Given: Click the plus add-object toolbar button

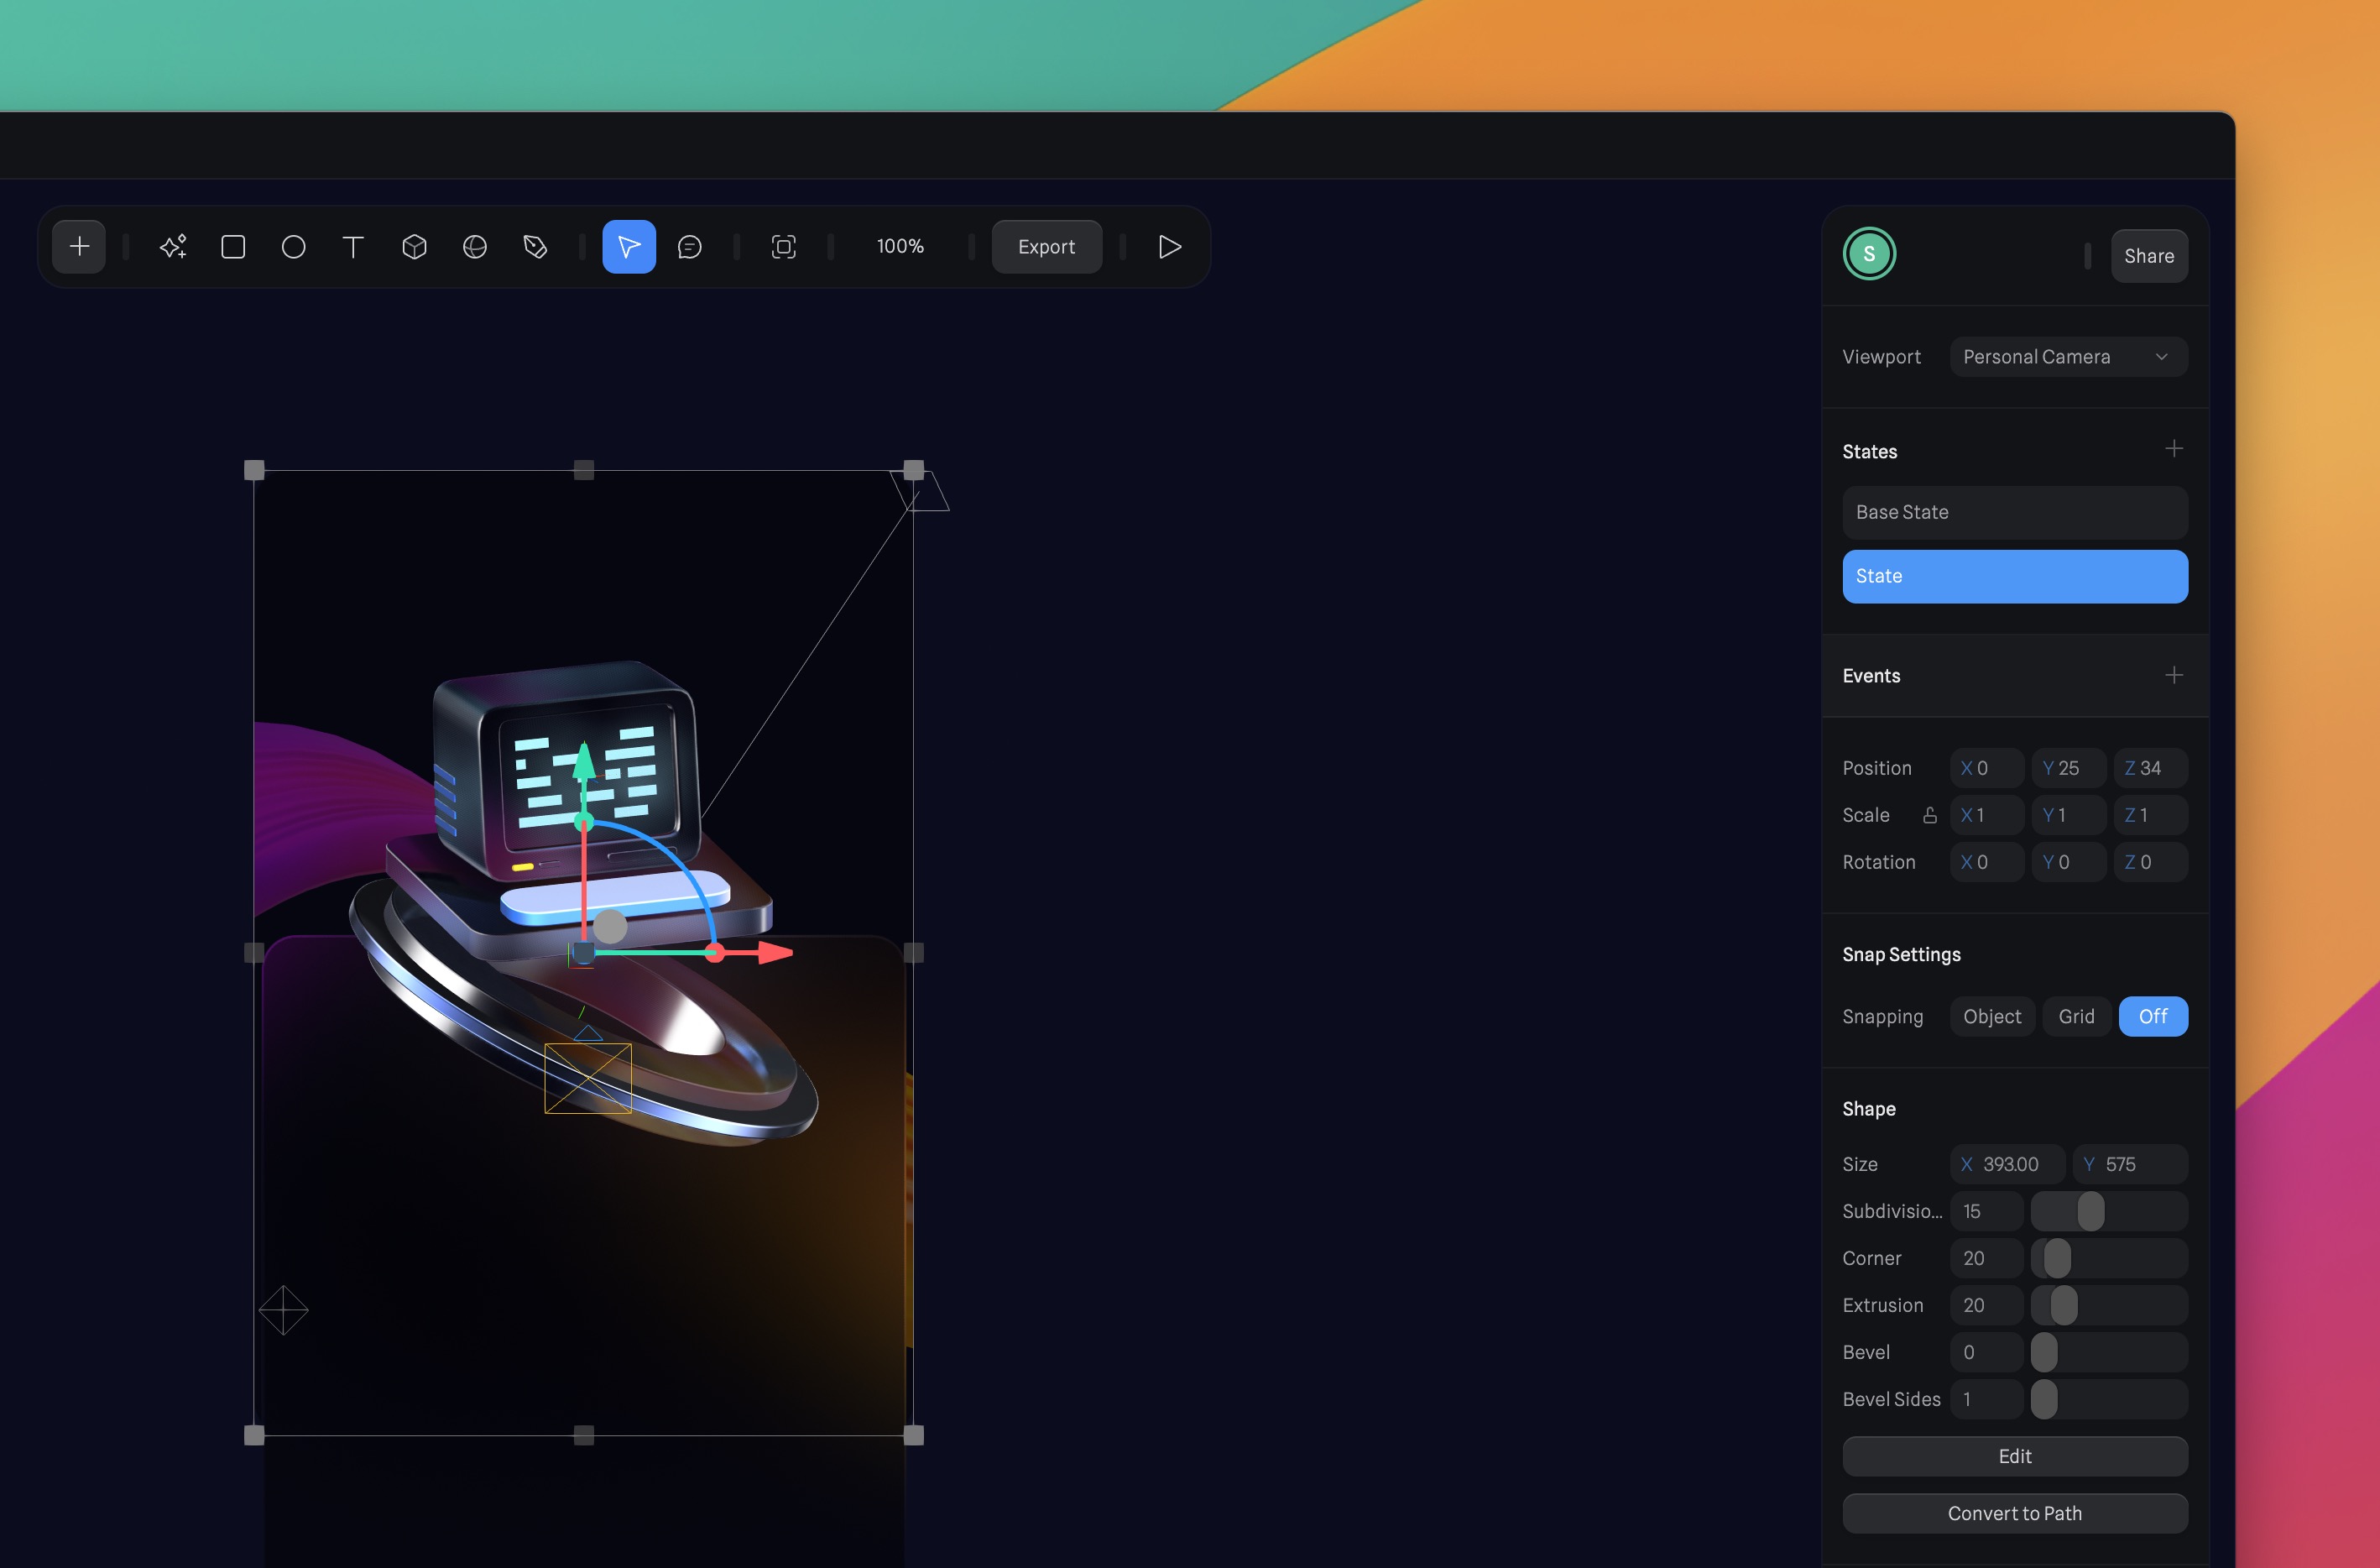Looking at the screenshot, I should (79, 246).
